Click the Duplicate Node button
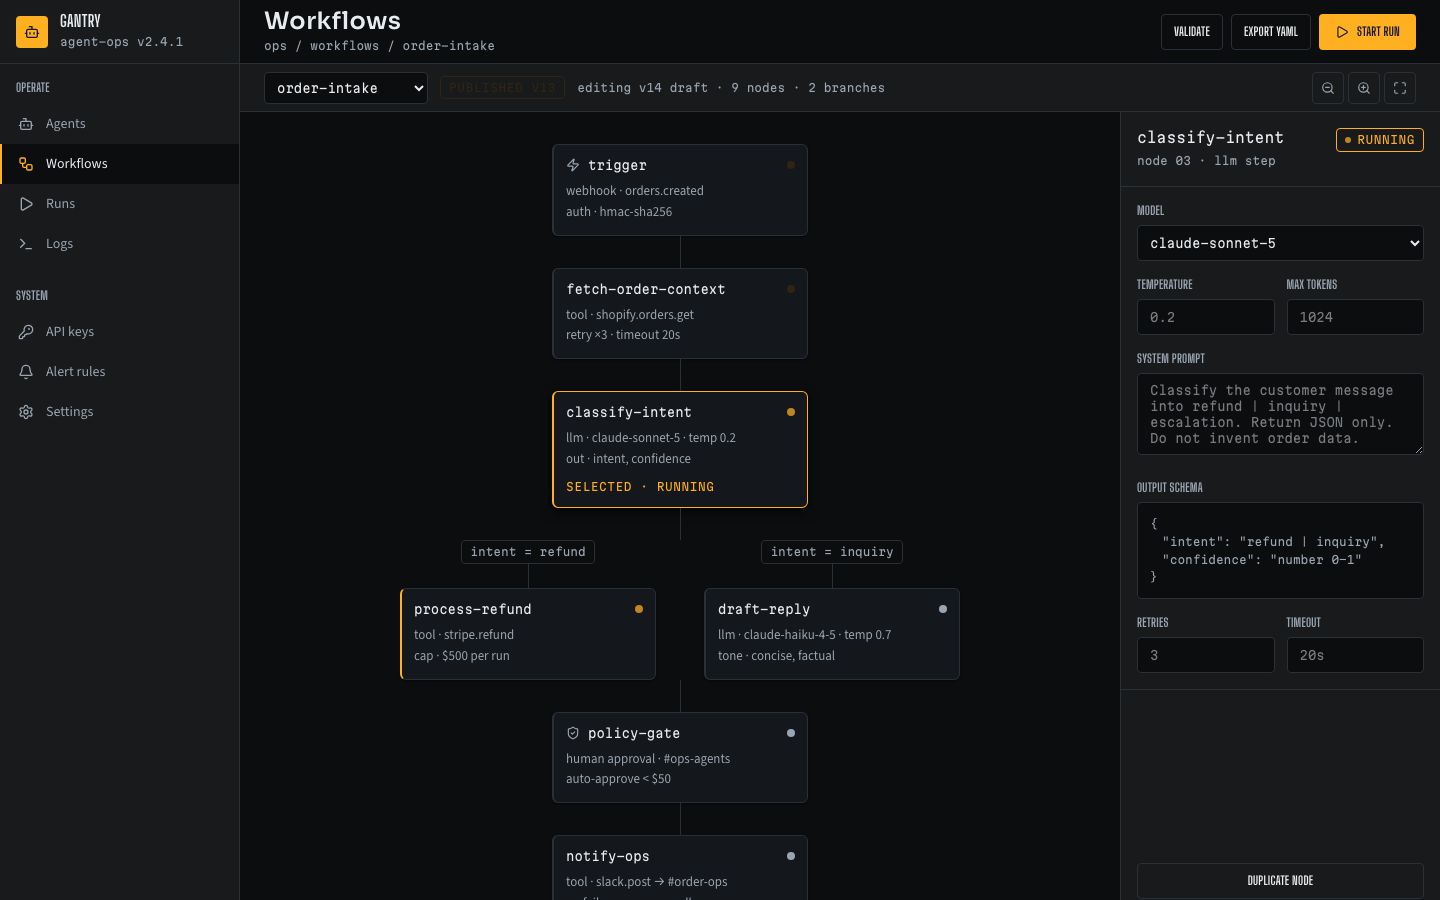Image resolution: width=1440 pixels, height=900 pixels. point(1280,881)
